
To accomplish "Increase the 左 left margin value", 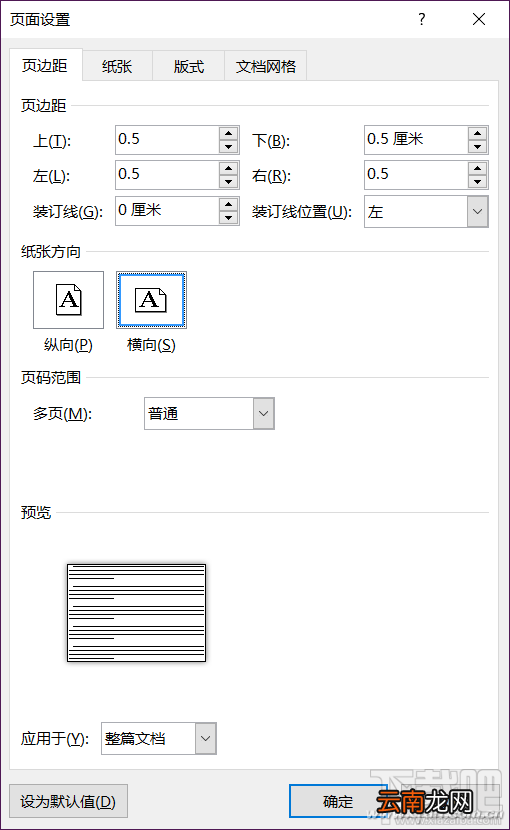I will pos(228,168).
